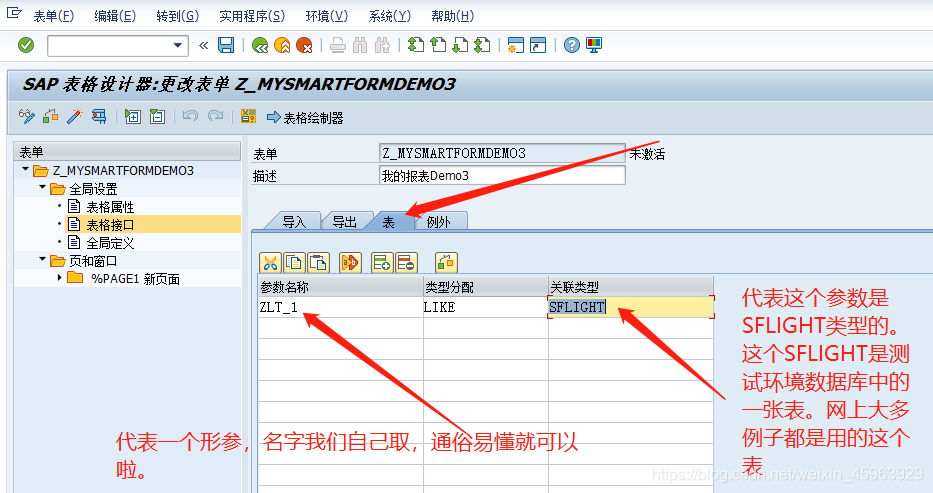Switch to the 导出 tab
Viewport: 933px width, 493px height.
click(x=345, y=222)
